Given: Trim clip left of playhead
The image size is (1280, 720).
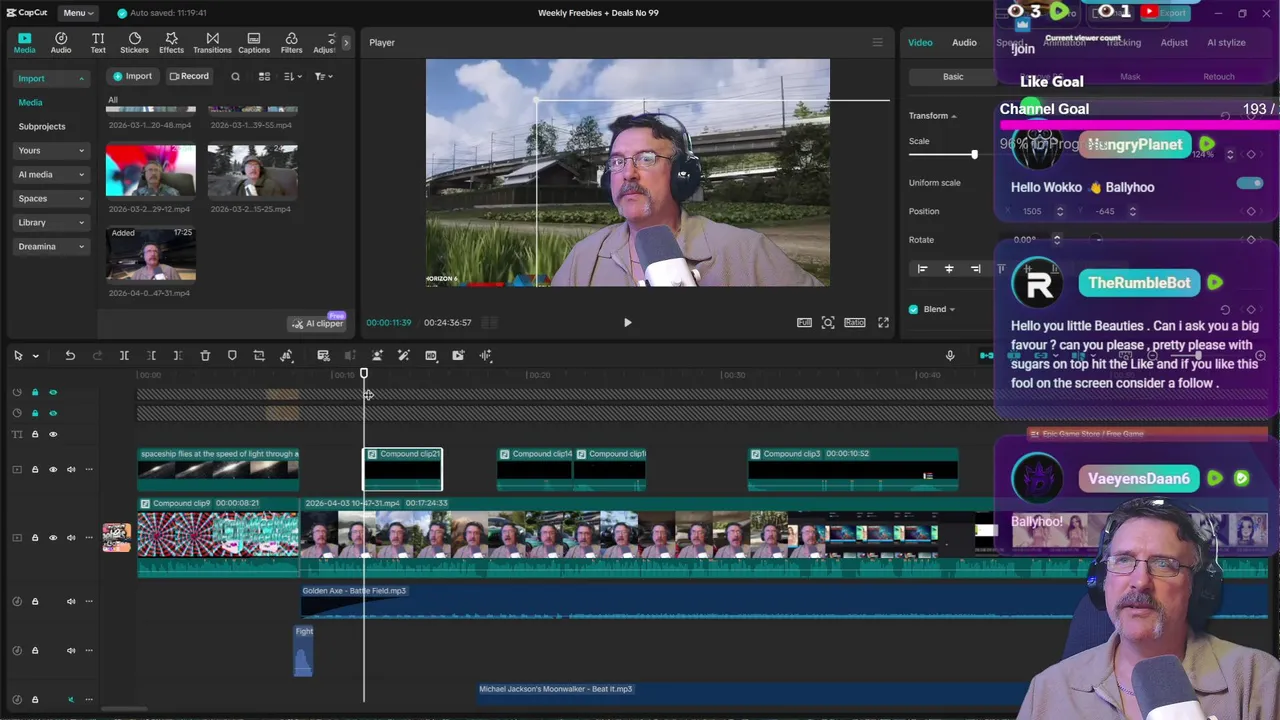Looking at the screenshot, I should [151, 355].
